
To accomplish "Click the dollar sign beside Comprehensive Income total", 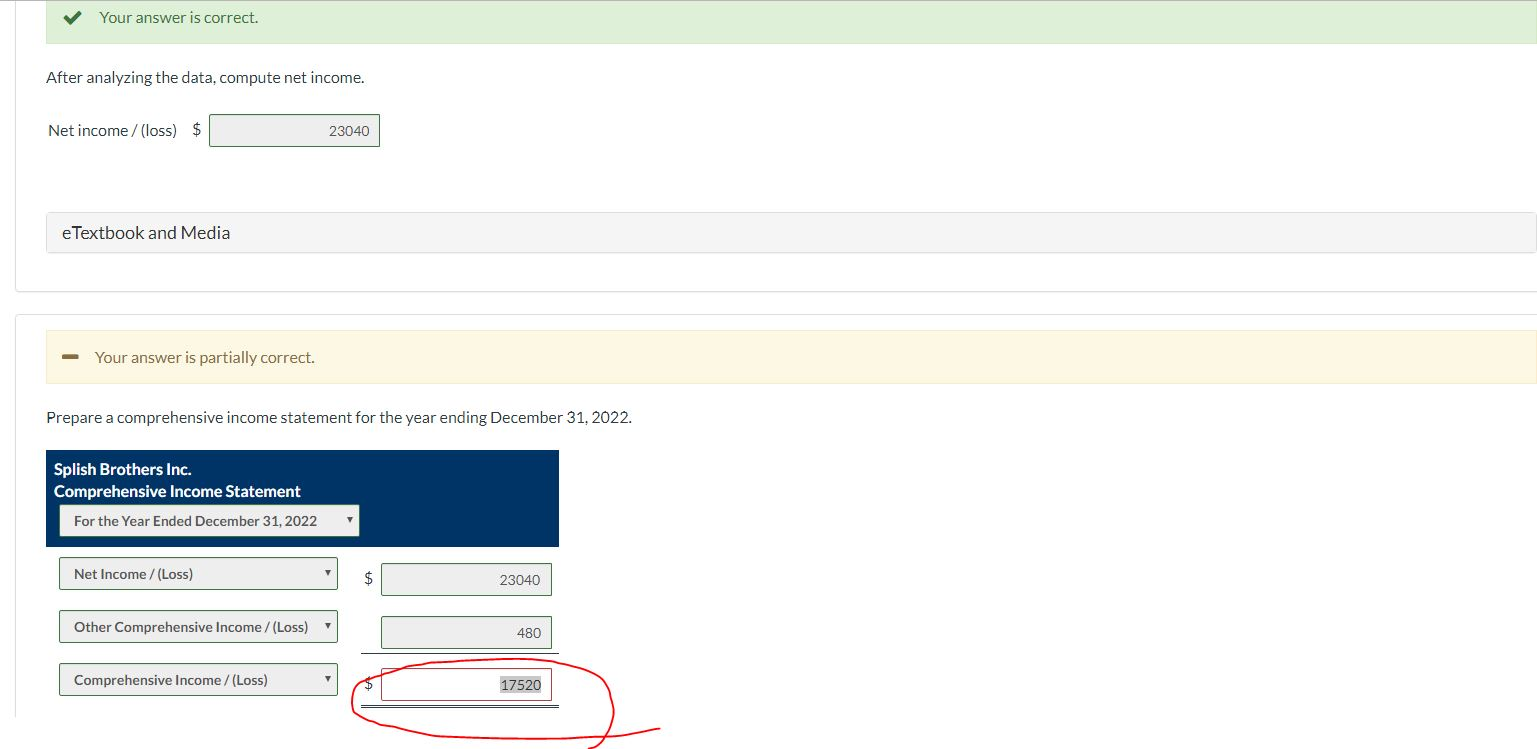I will pos(366,684).
